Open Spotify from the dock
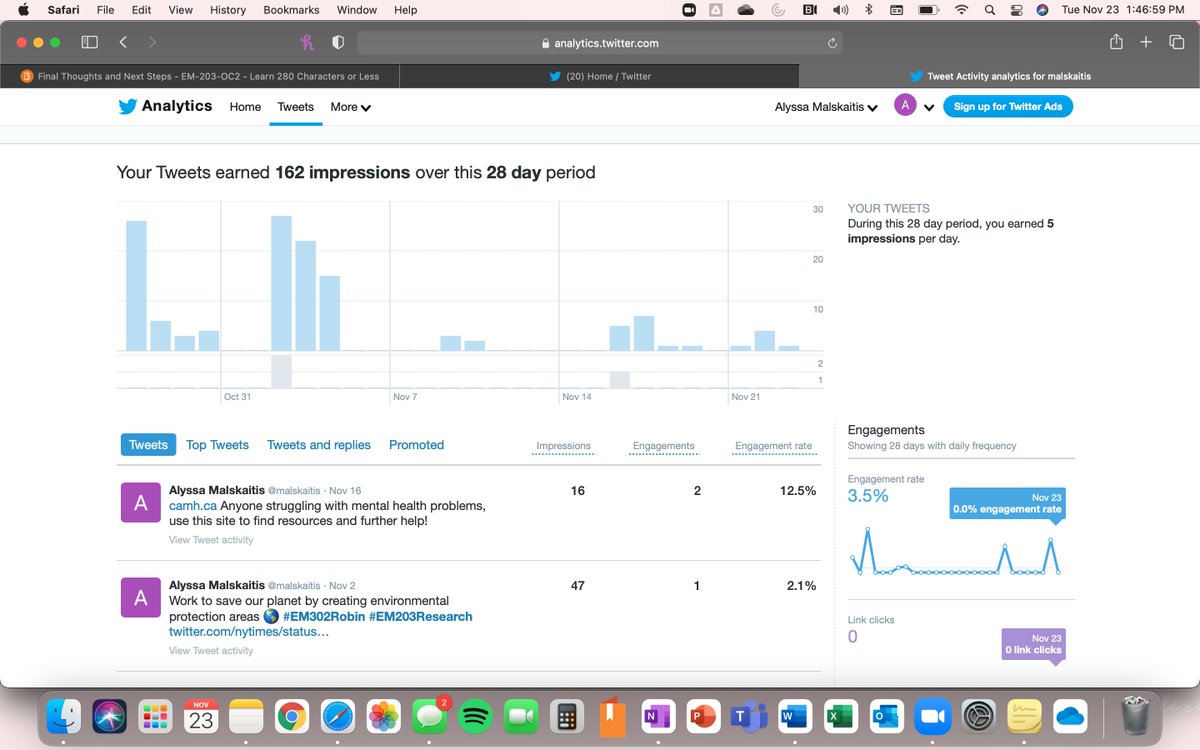 click(475, 716)
